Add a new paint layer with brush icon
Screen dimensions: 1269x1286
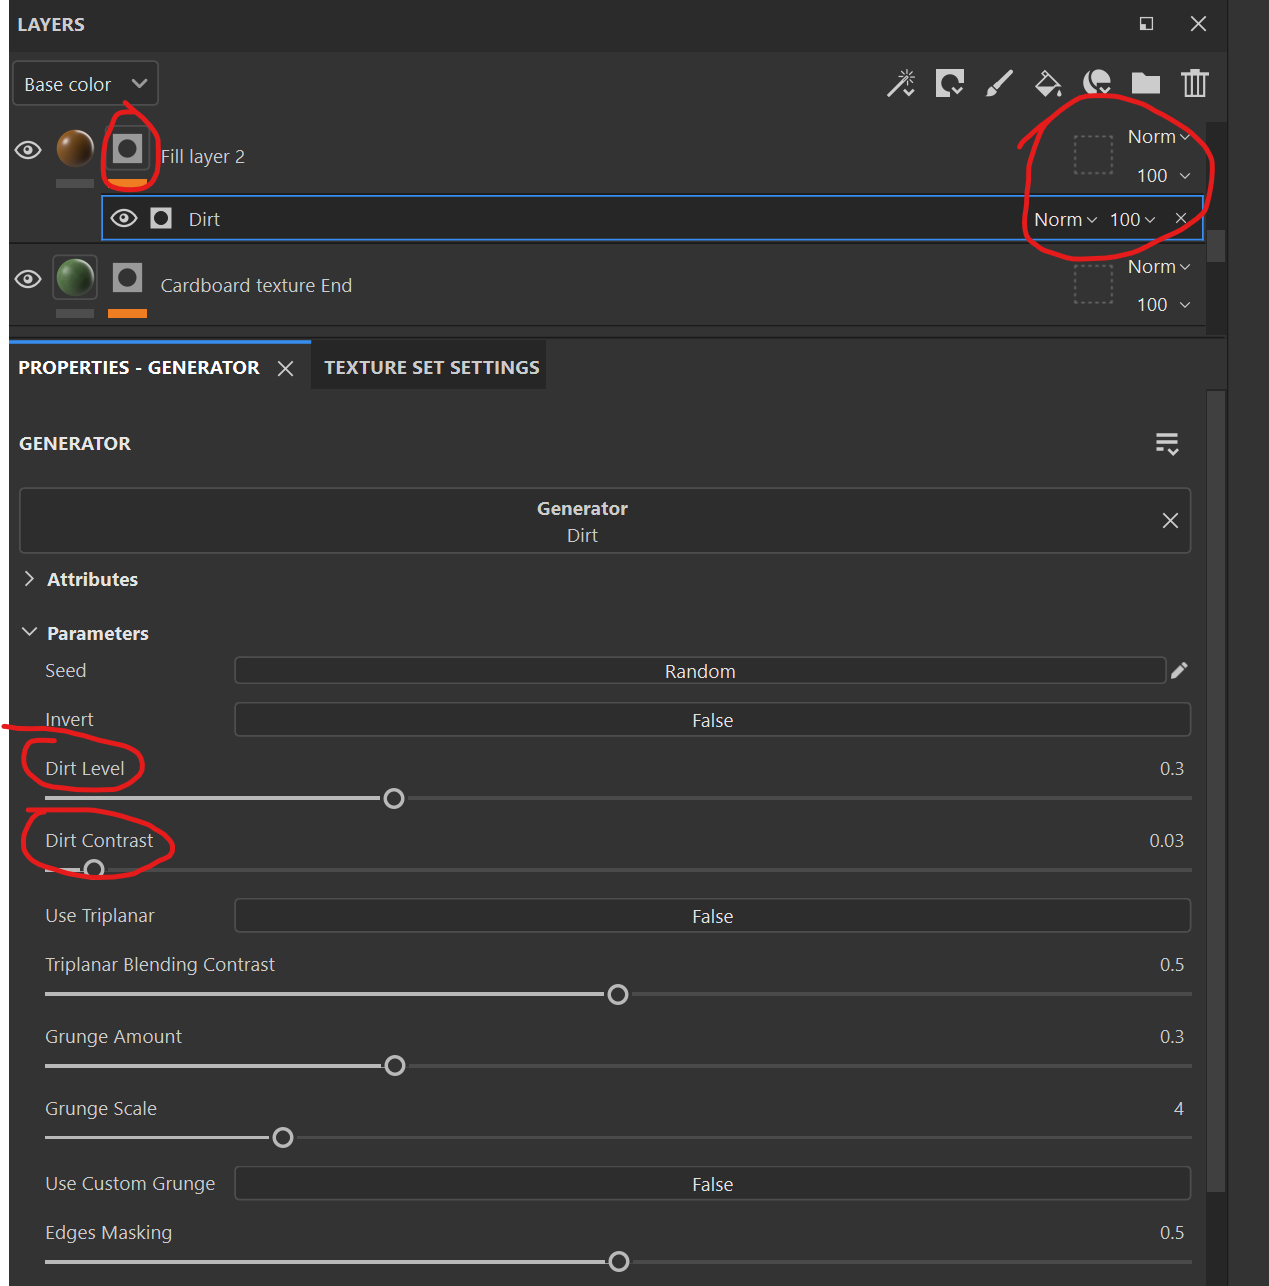click(x=999, y=83)
